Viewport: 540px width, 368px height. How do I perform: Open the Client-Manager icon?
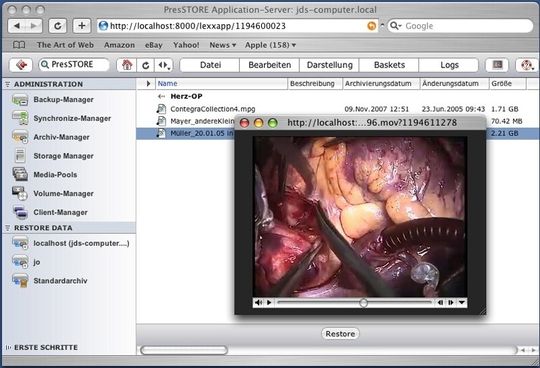[20, 212]
